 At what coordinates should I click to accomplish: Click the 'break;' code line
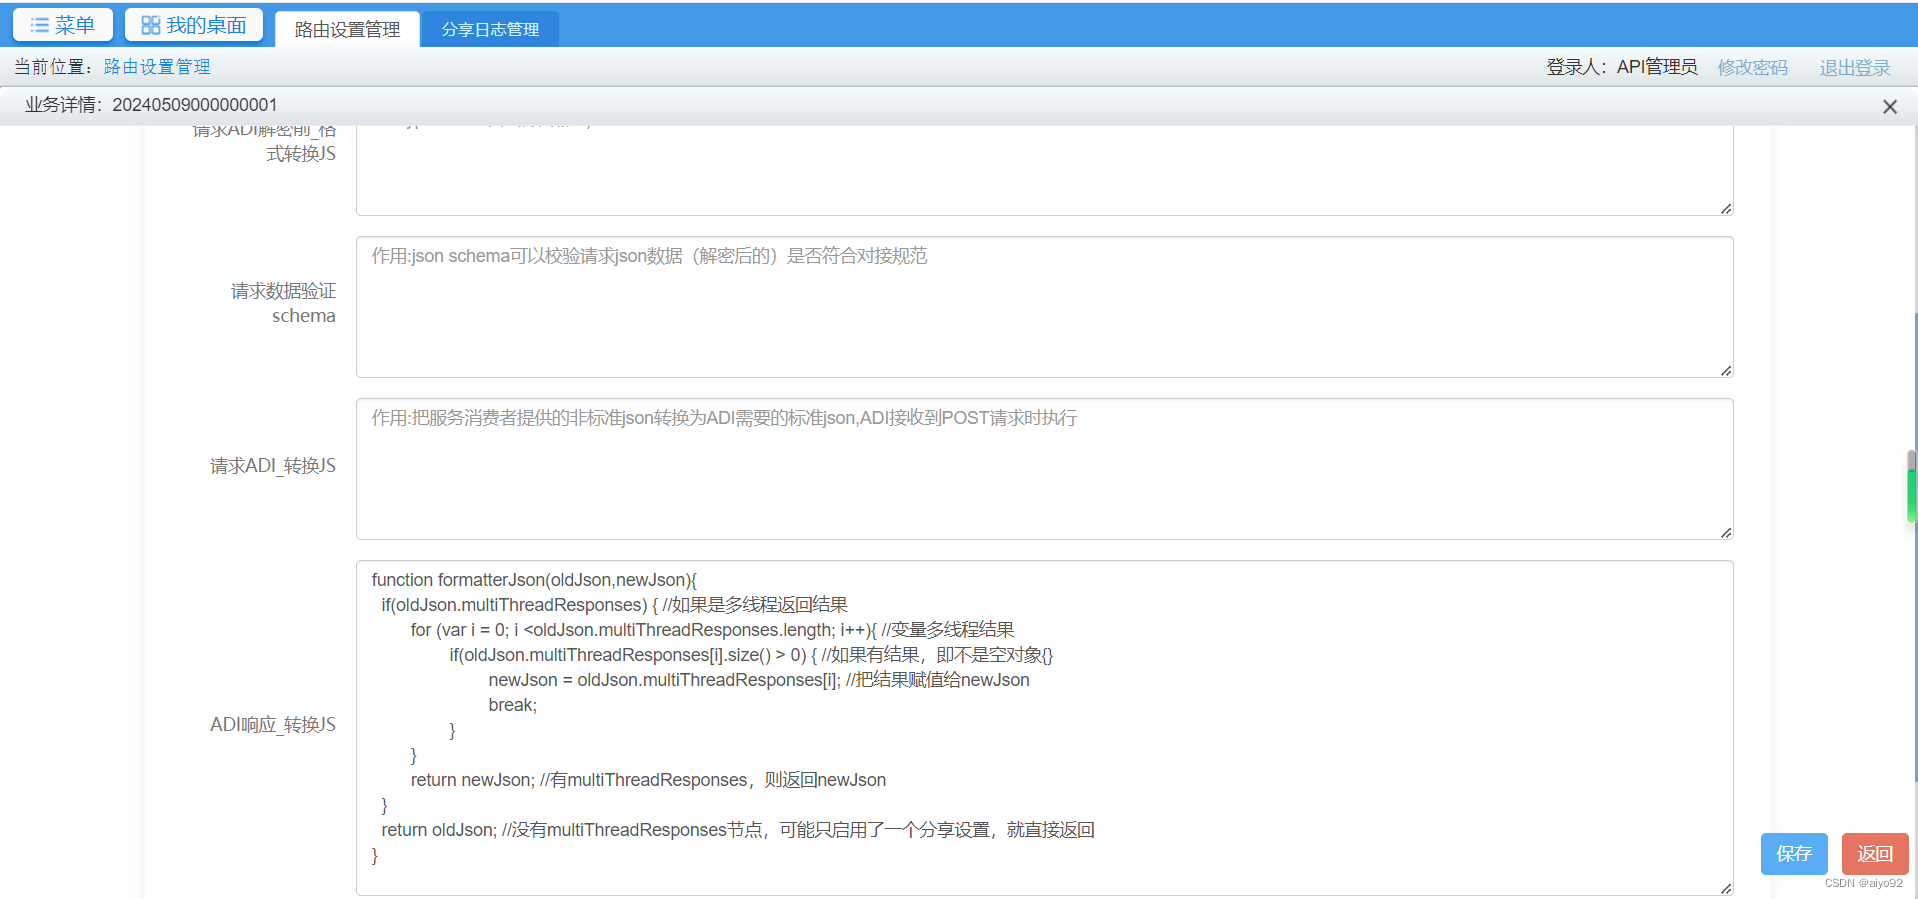pyautogui.click(x=512, y=705)
